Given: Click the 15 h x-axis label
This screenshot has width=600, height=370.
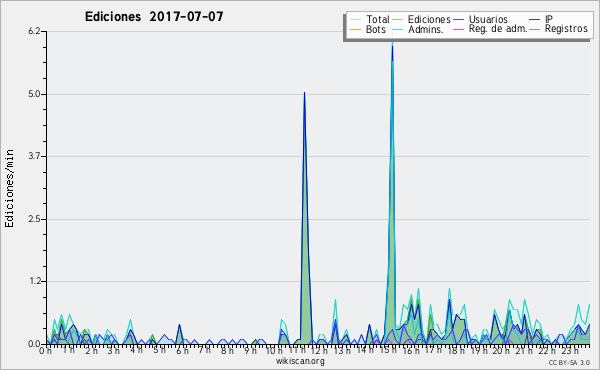Looking at the screenshot, I should point(388,350).
